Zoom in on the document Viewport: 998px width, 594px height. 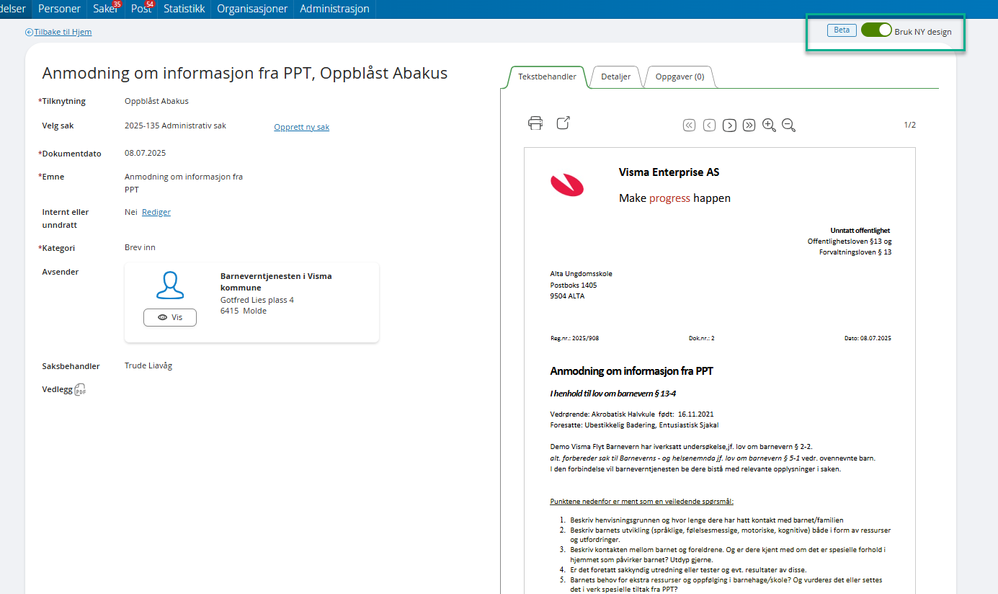point(769,125)
